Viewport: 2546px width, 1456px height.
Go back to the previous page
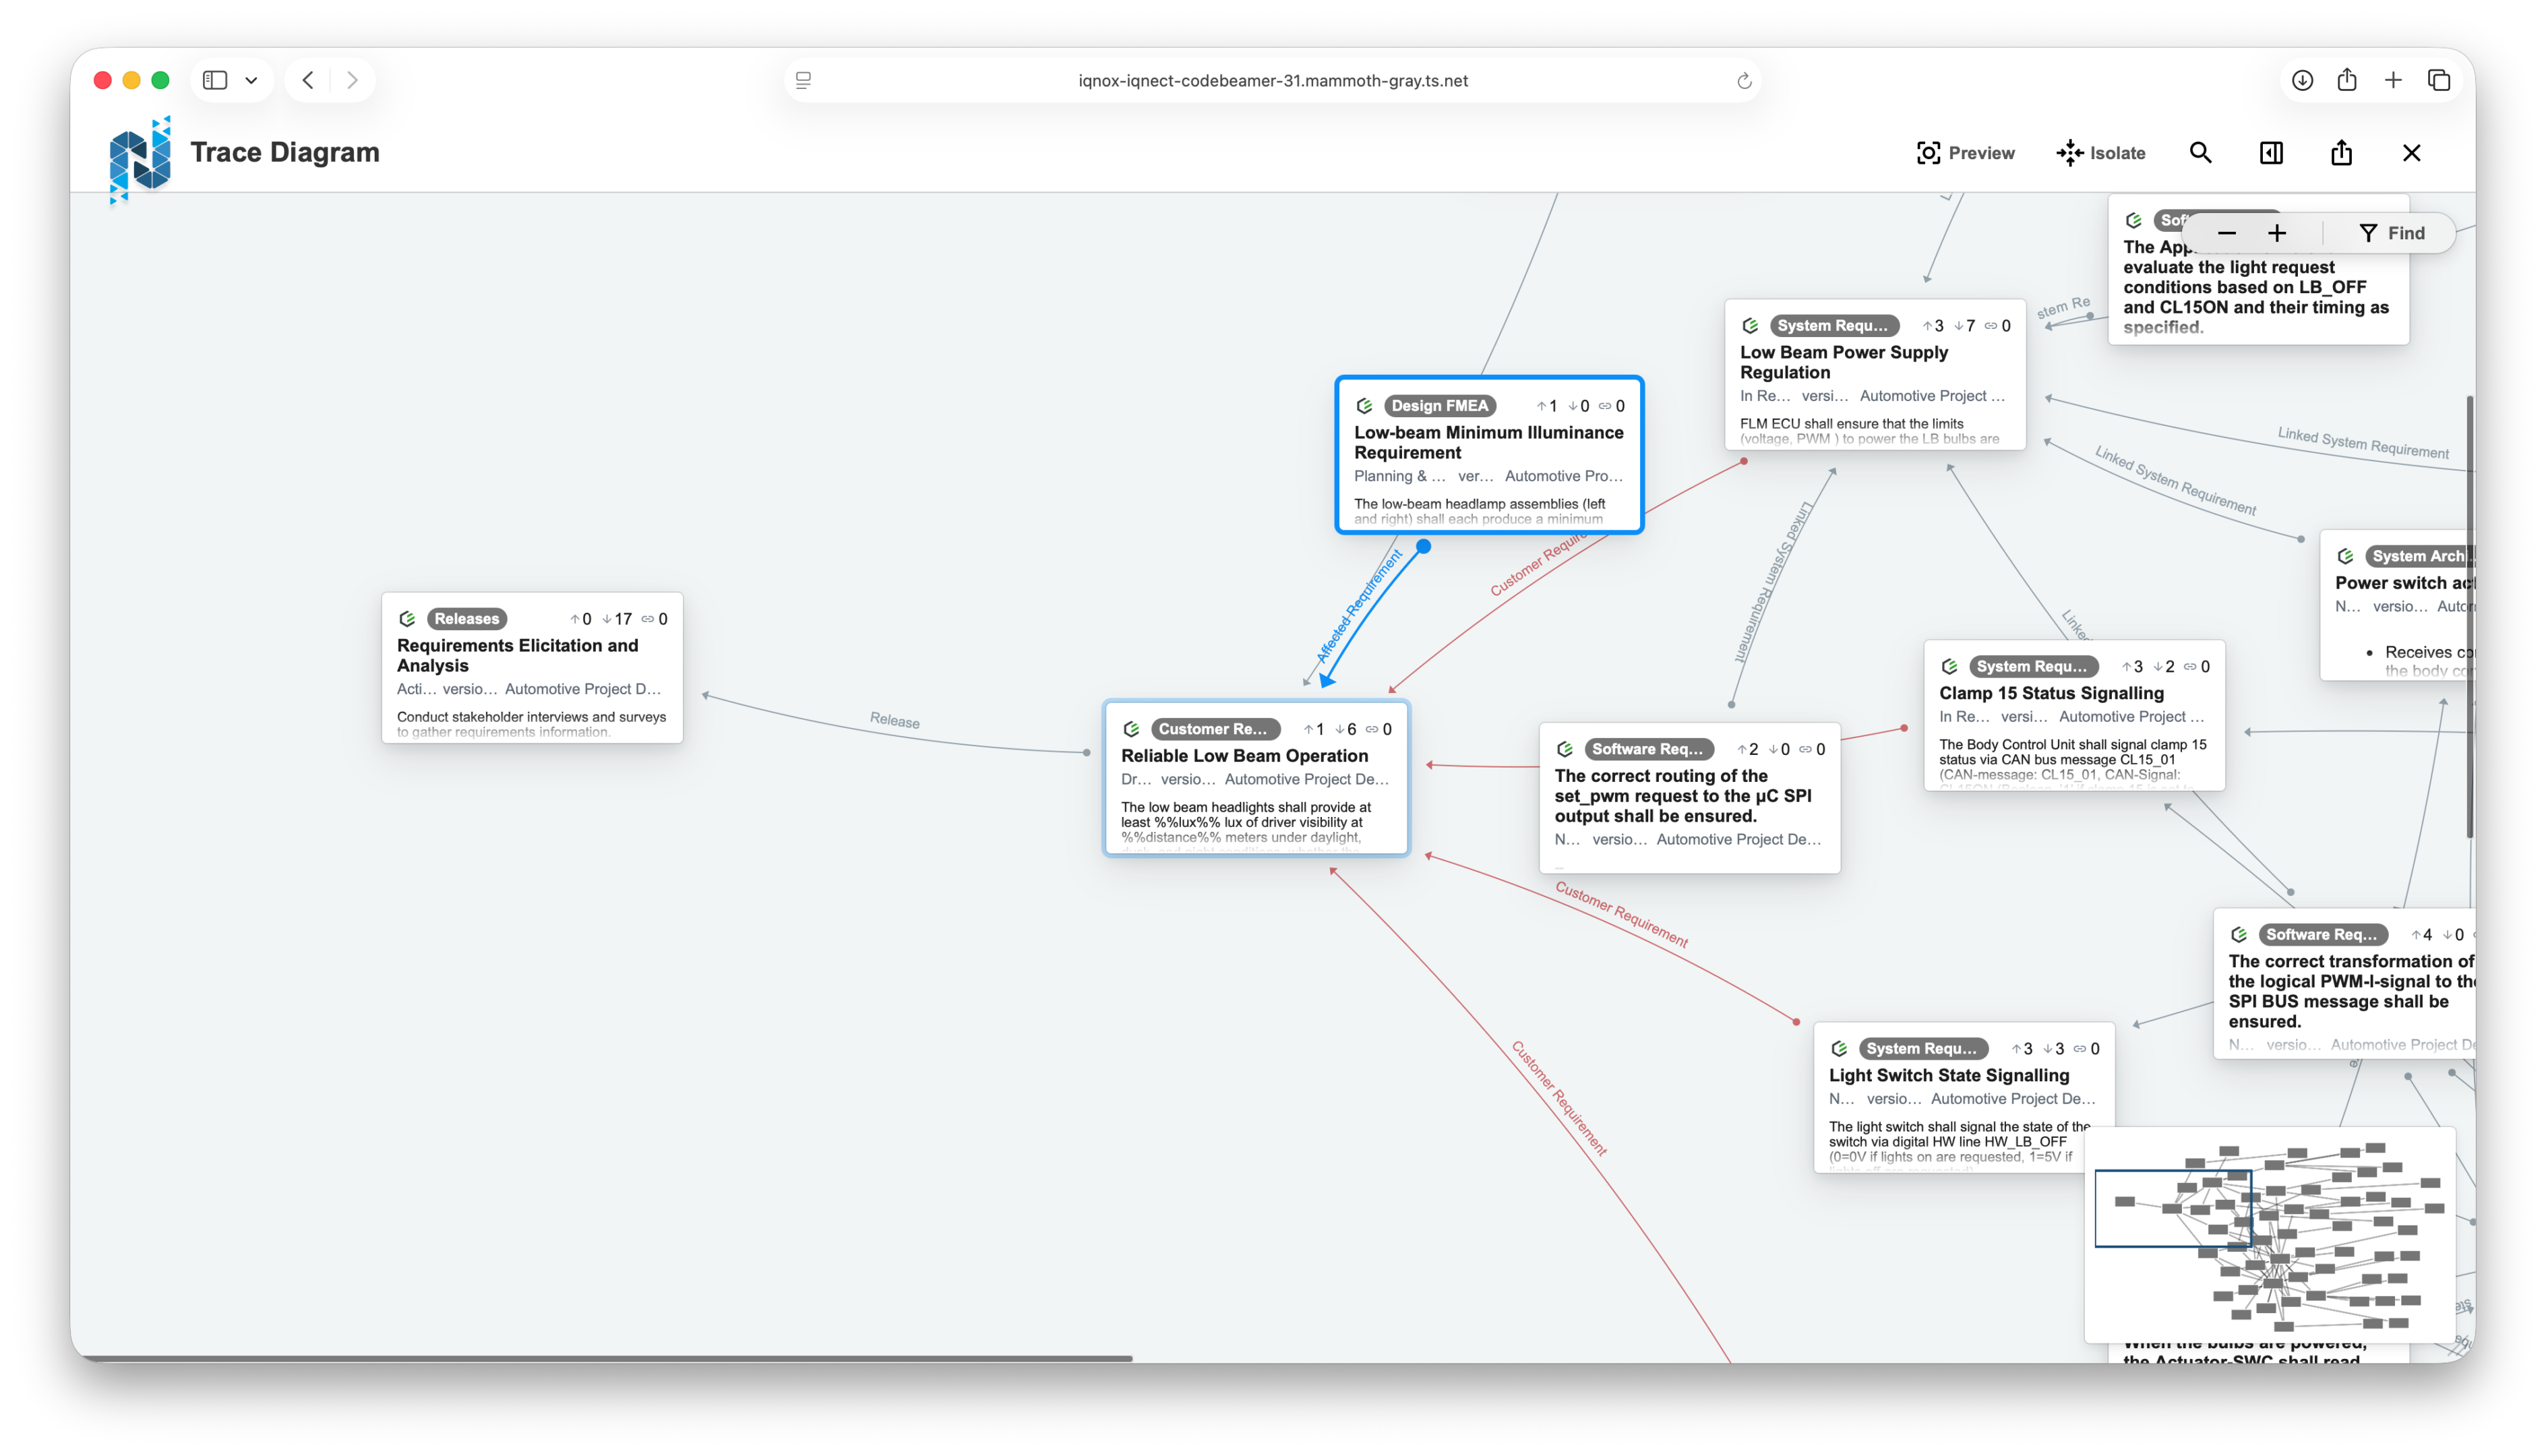coord(308,80)
